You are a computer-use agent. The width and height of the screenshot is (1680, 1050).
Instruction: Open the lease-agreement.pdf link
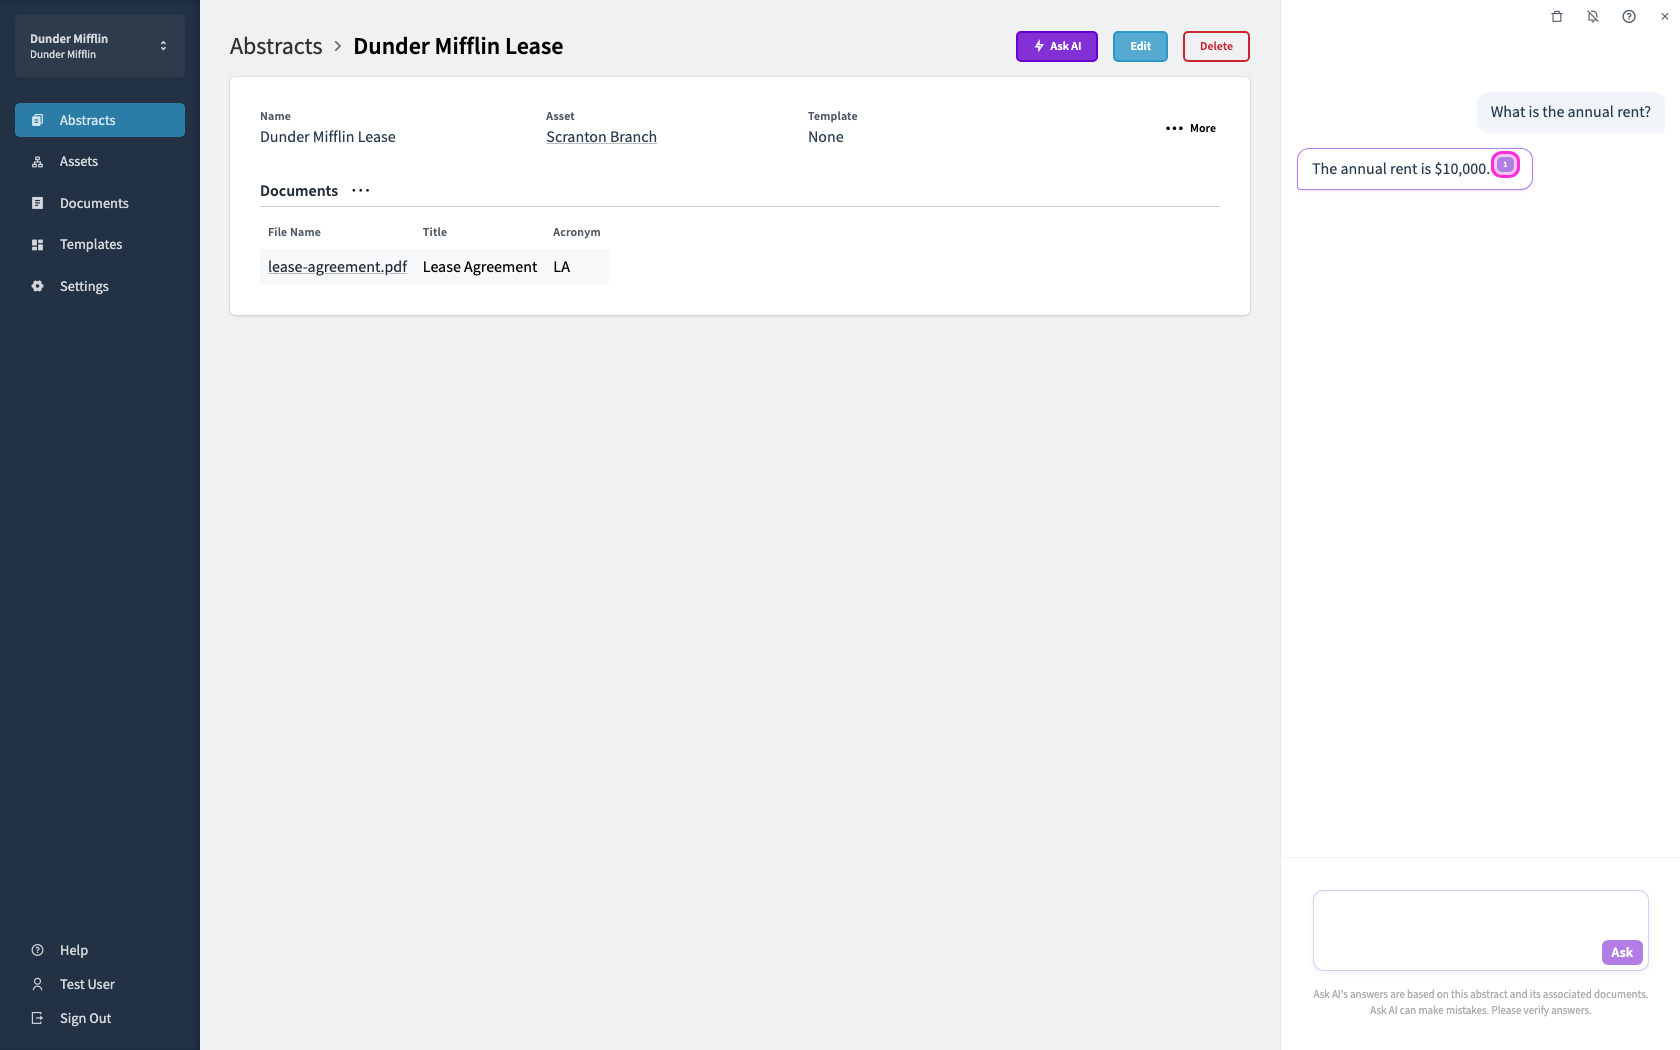point(337,267)
